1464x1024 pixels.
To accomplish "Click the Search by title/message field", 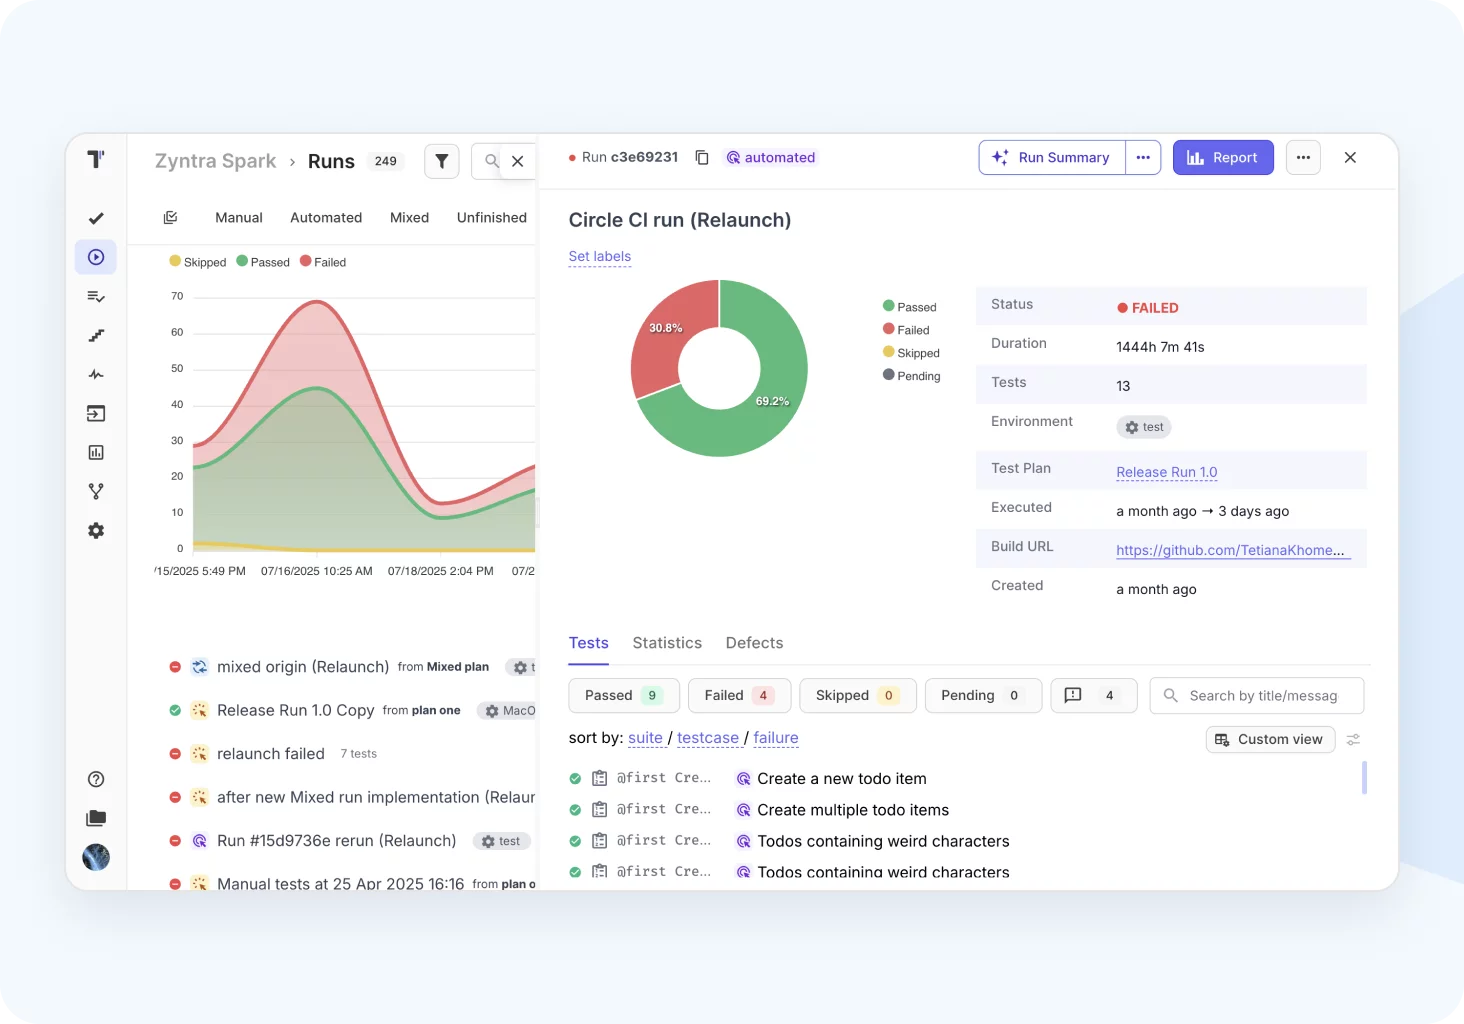I will [1262, 696].
